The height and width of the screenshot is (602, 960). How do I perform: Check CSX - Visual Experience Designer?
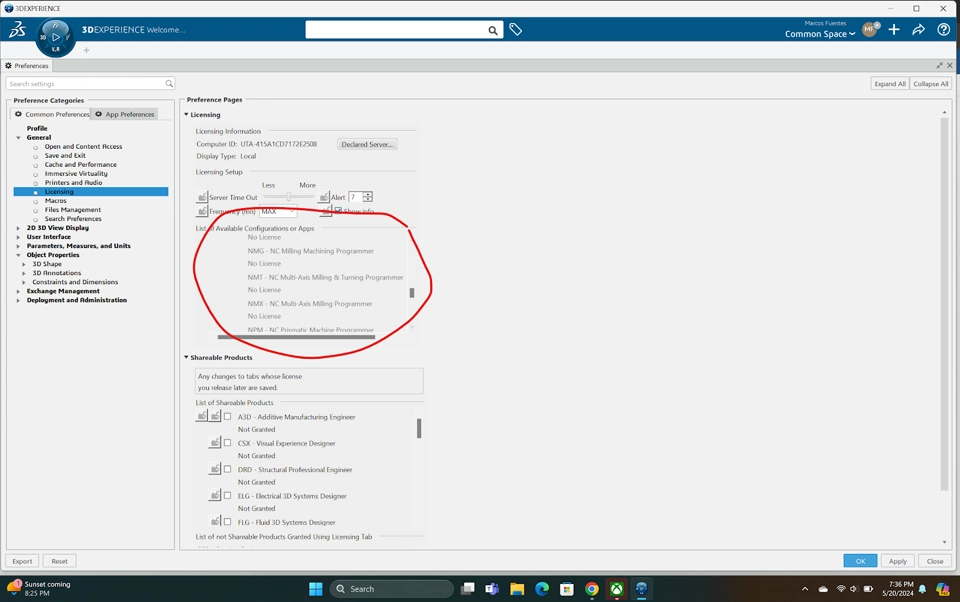[227, 443]
